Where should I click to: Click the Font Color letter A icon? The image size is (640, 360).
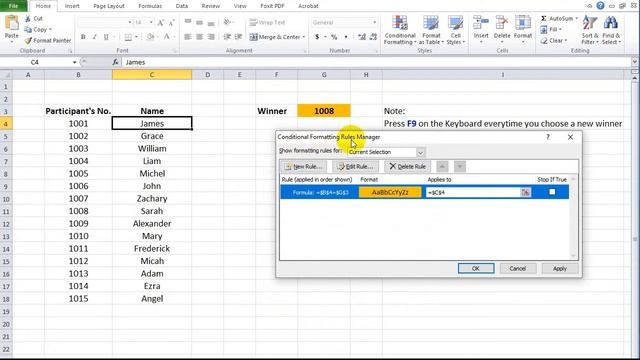[167, 37]
